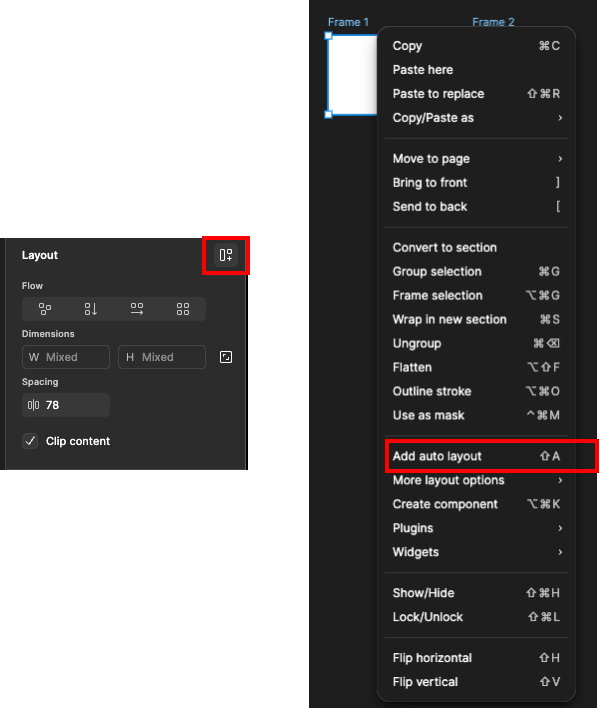The height and width of the screenshot is (708, 600).
Task: Click the spacing icon in the gap field
Action: 33,405
